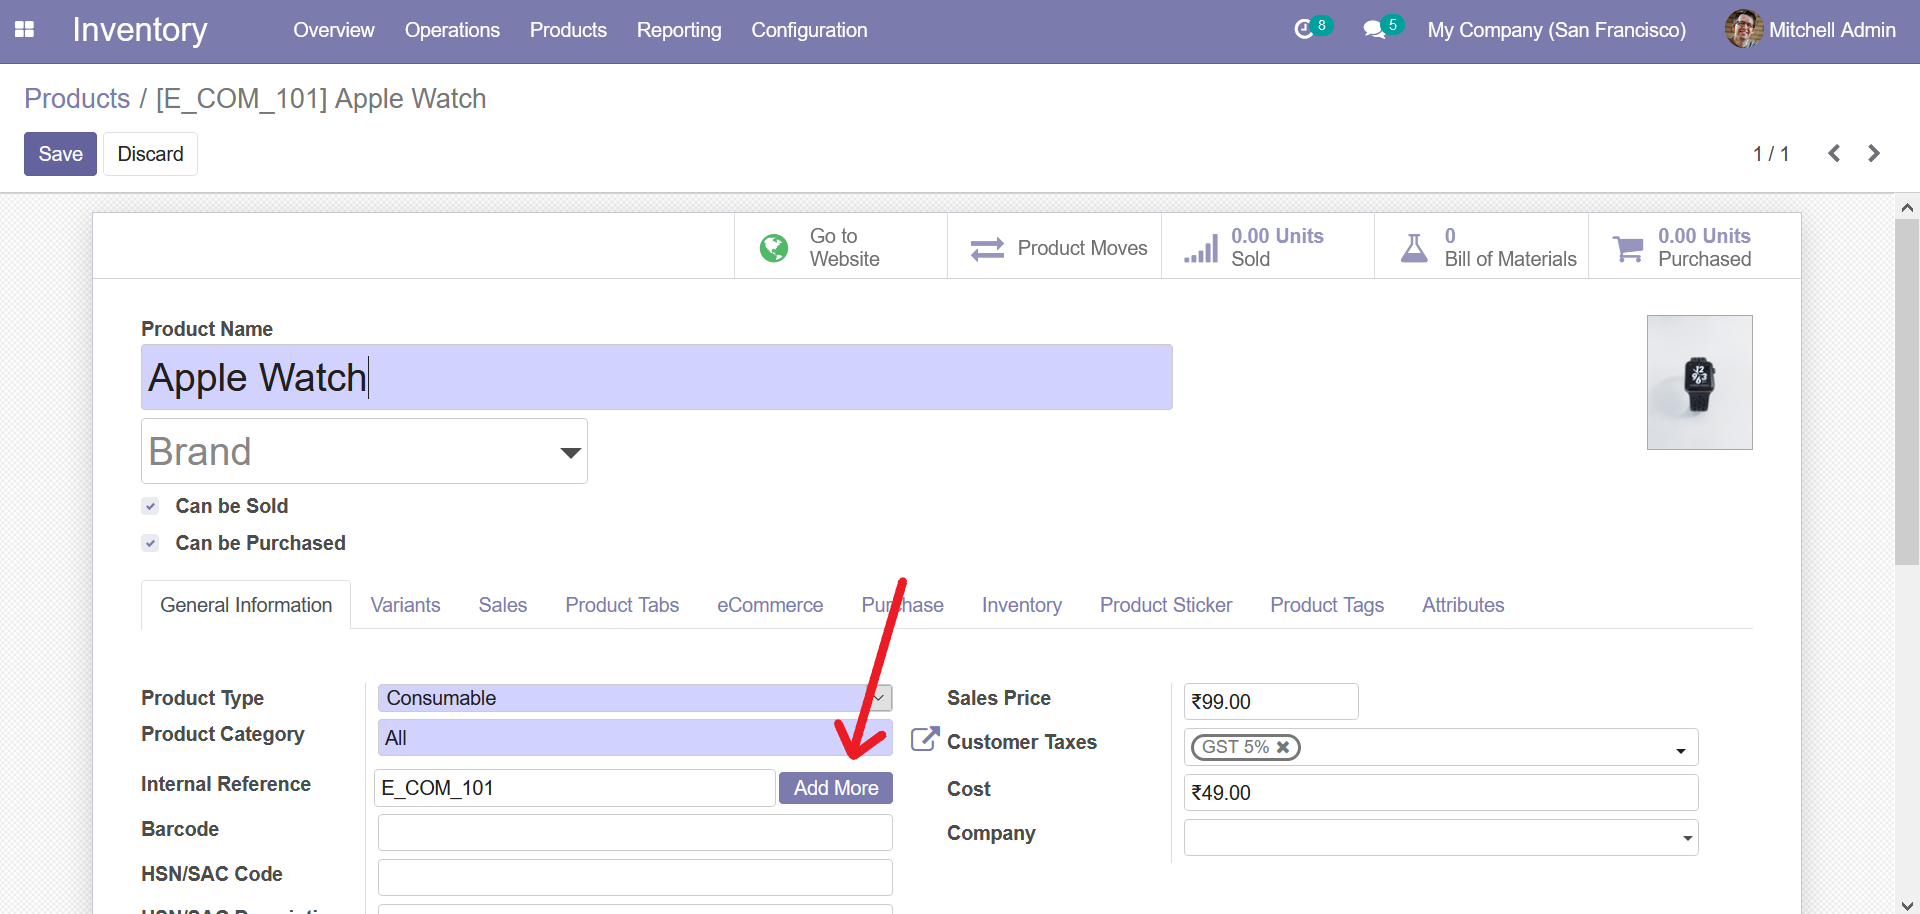Screen dimensions: 1920x914
Task: Open the 0.00 Units Purchased stat button
Action: (1695, 247)
